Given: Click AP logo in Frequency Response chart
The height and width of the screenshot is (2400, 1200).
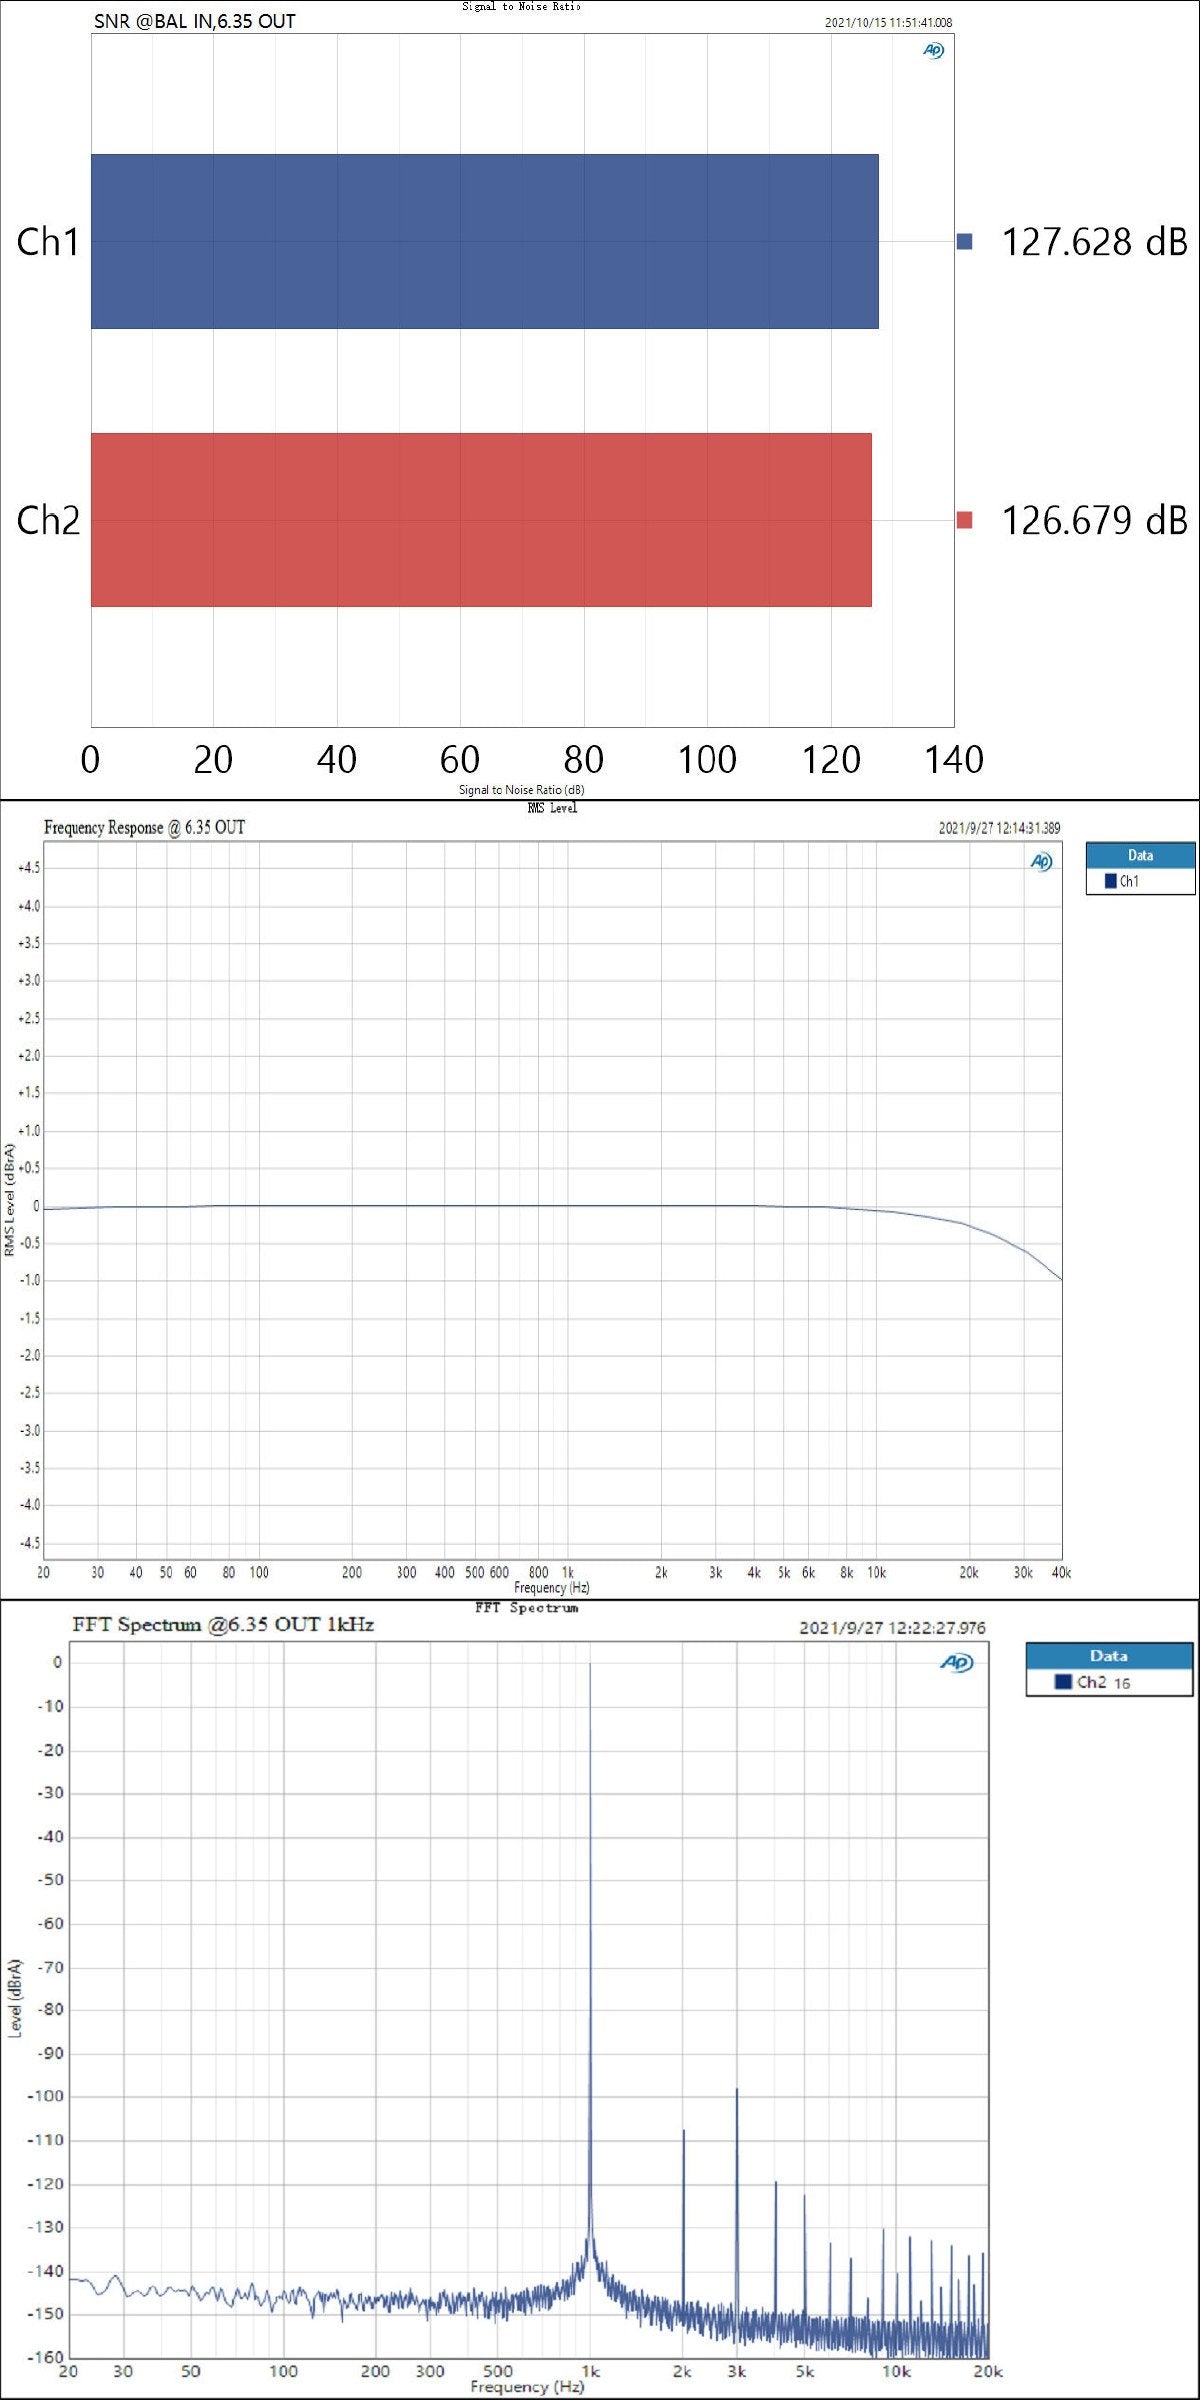Looking at the screenshot, I should point(1041,862).
